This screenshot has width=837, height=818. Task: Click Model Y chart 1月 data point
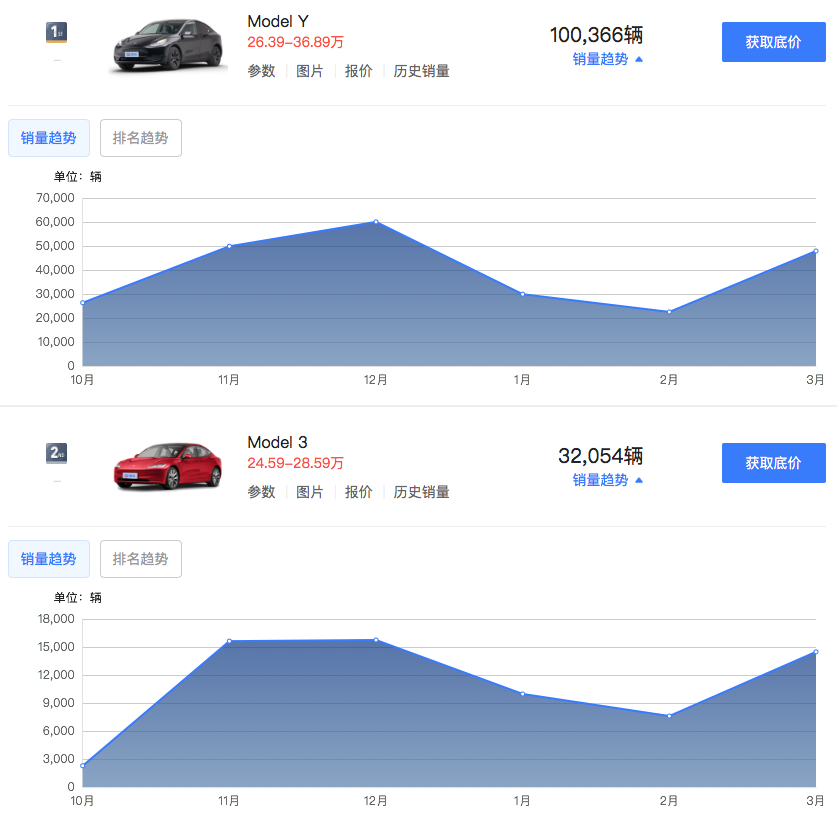point(523,294)
